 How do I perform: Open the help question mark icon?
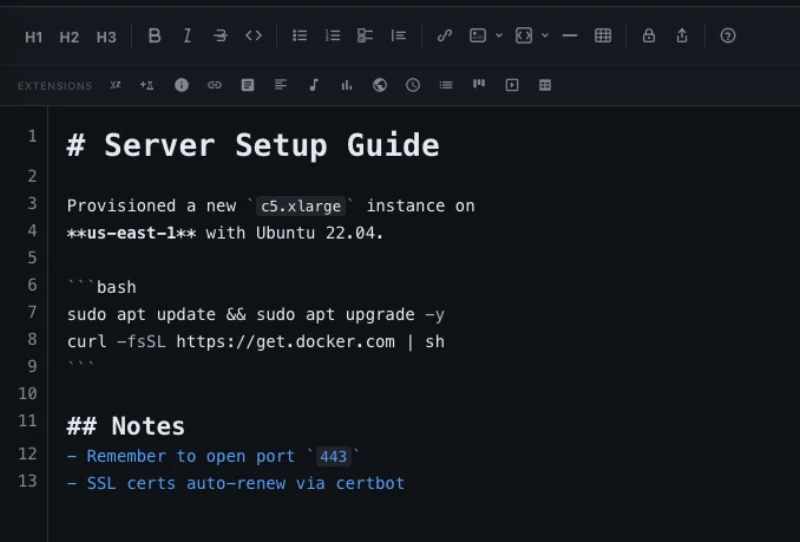click(x=728, y=36)
